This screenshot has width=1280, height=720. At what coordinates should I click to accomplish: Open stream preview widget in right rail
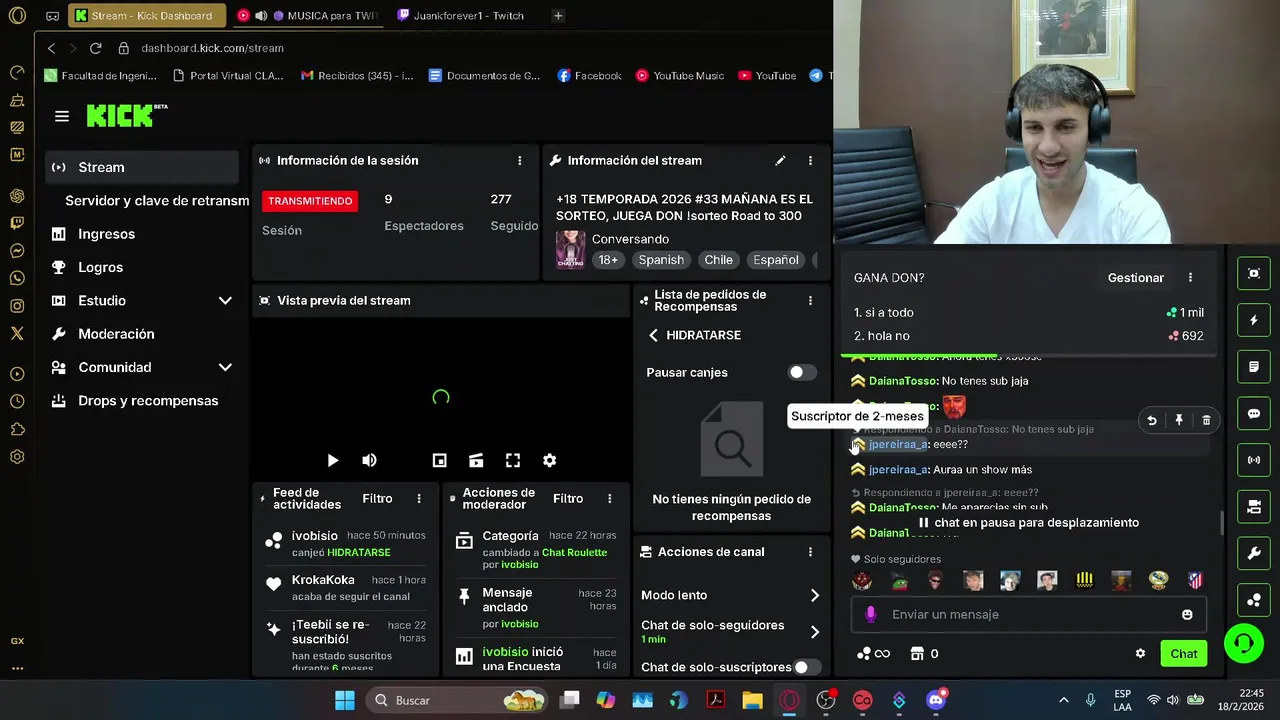(1254, 273)
